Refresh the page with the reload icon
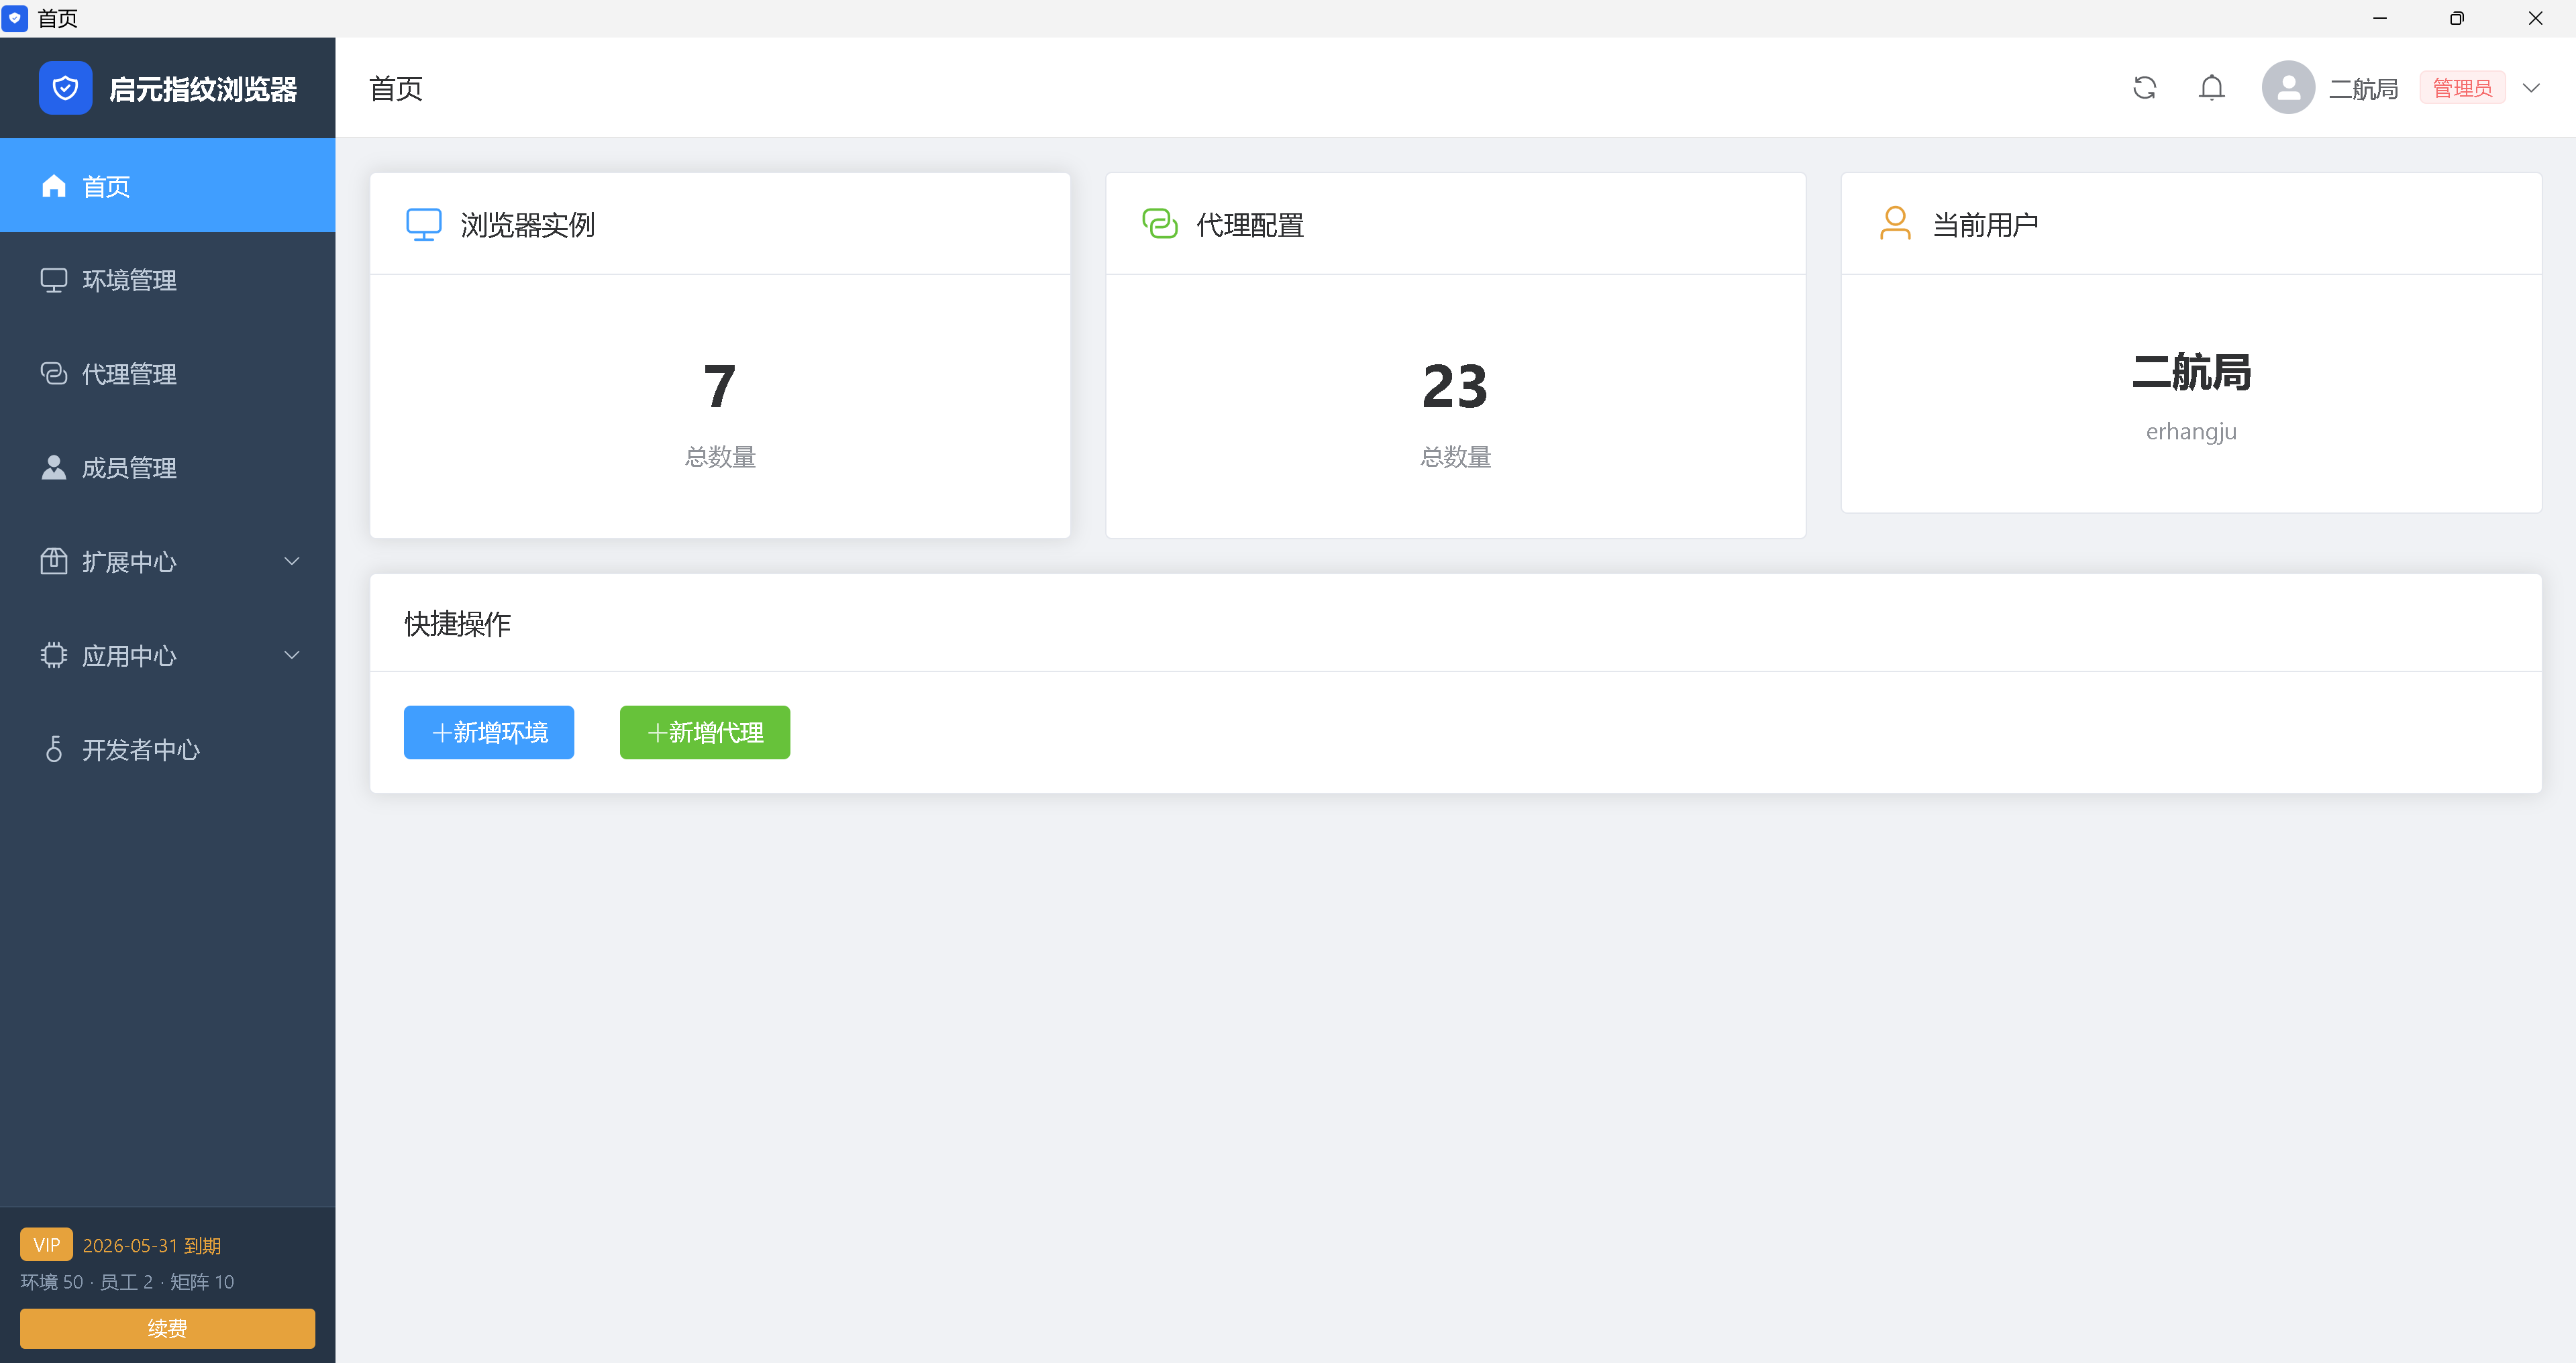Viewport: 2576px width, 1363px height. point(2144,88)
